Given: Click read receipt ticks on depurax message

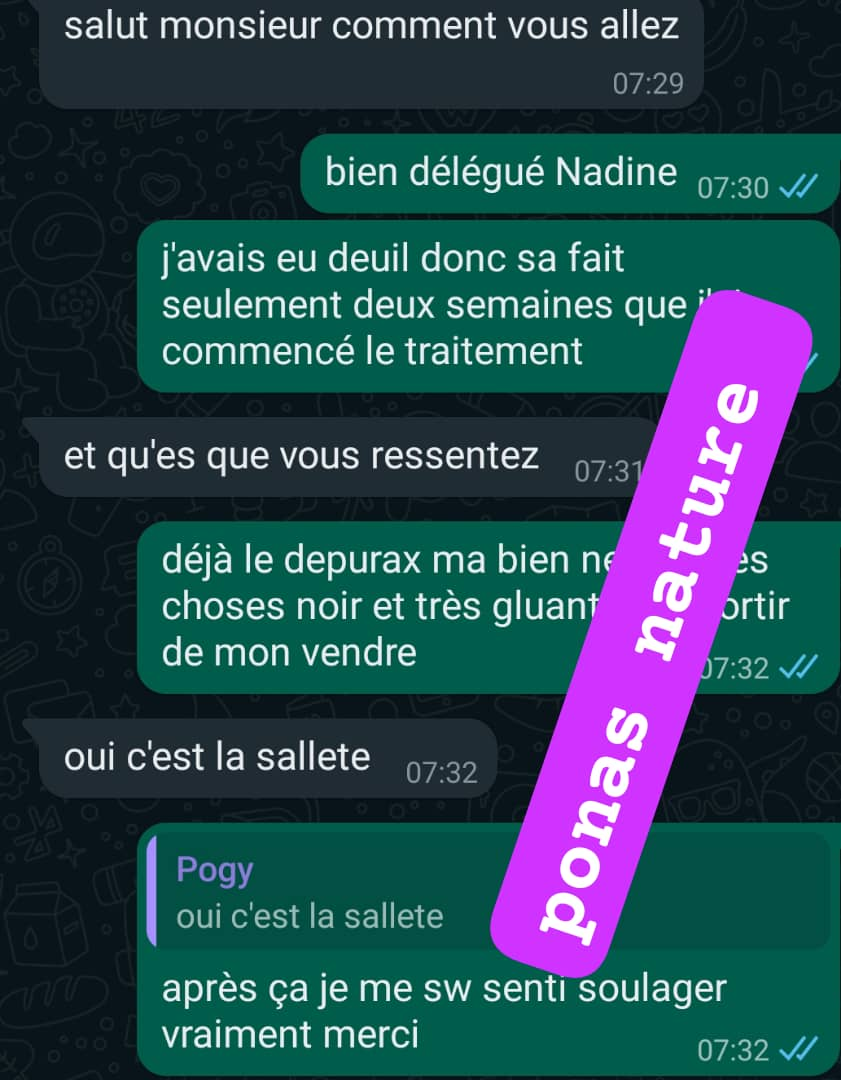Looking at the screenshot, I should tap(798, 667).
